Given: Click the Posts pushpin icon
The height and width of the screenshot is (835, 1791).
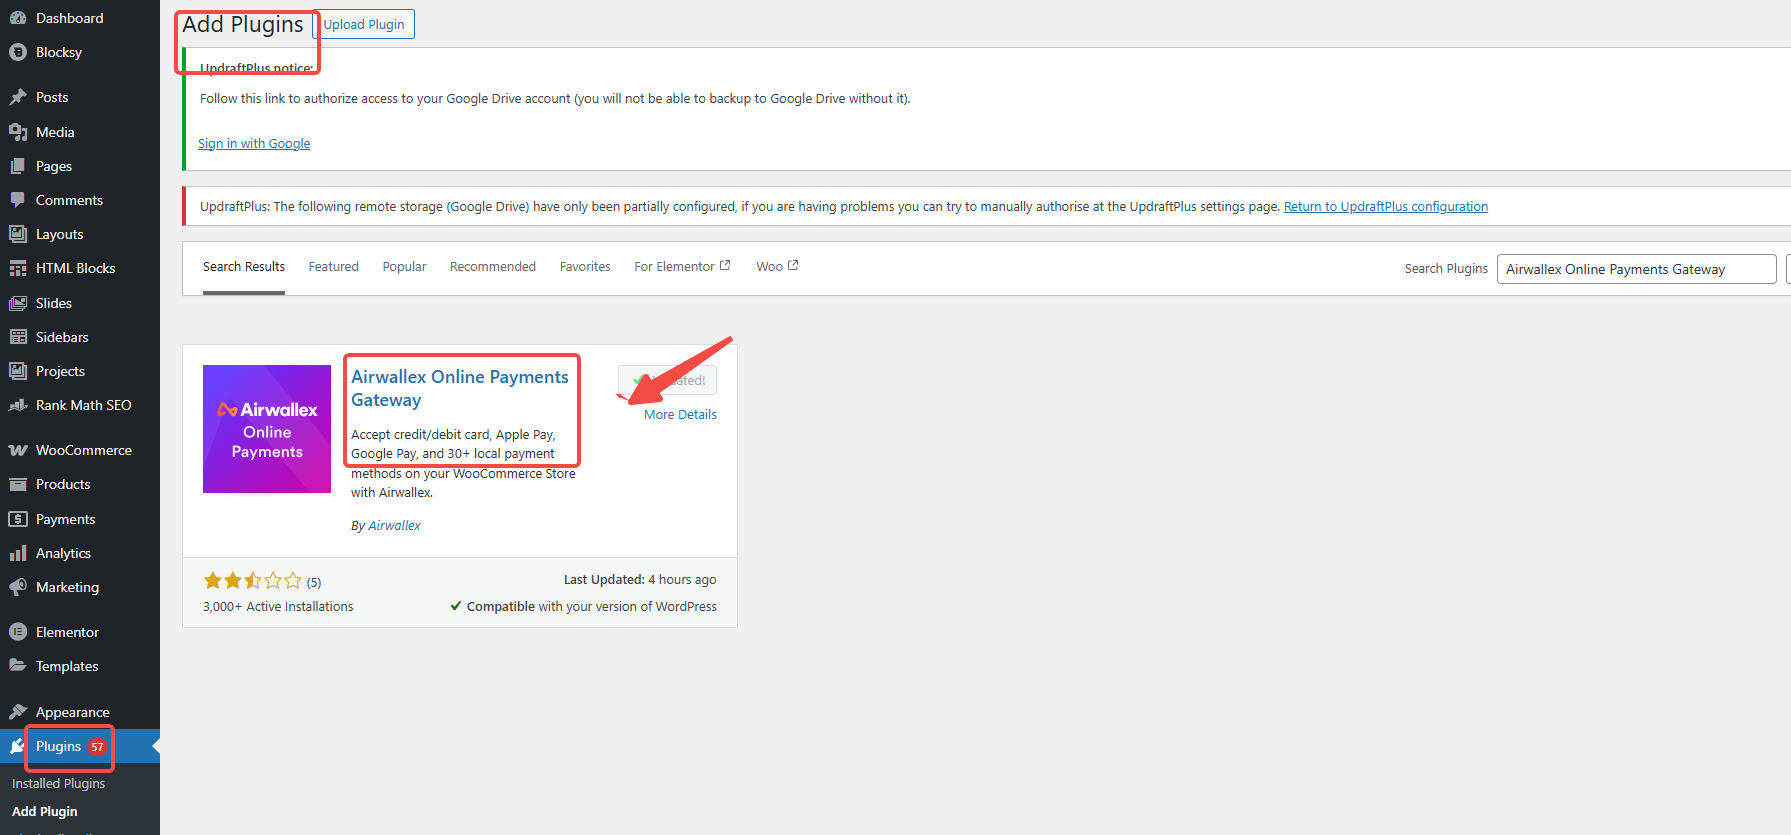Looking at the screenshot, I should [x=18, y=97].
